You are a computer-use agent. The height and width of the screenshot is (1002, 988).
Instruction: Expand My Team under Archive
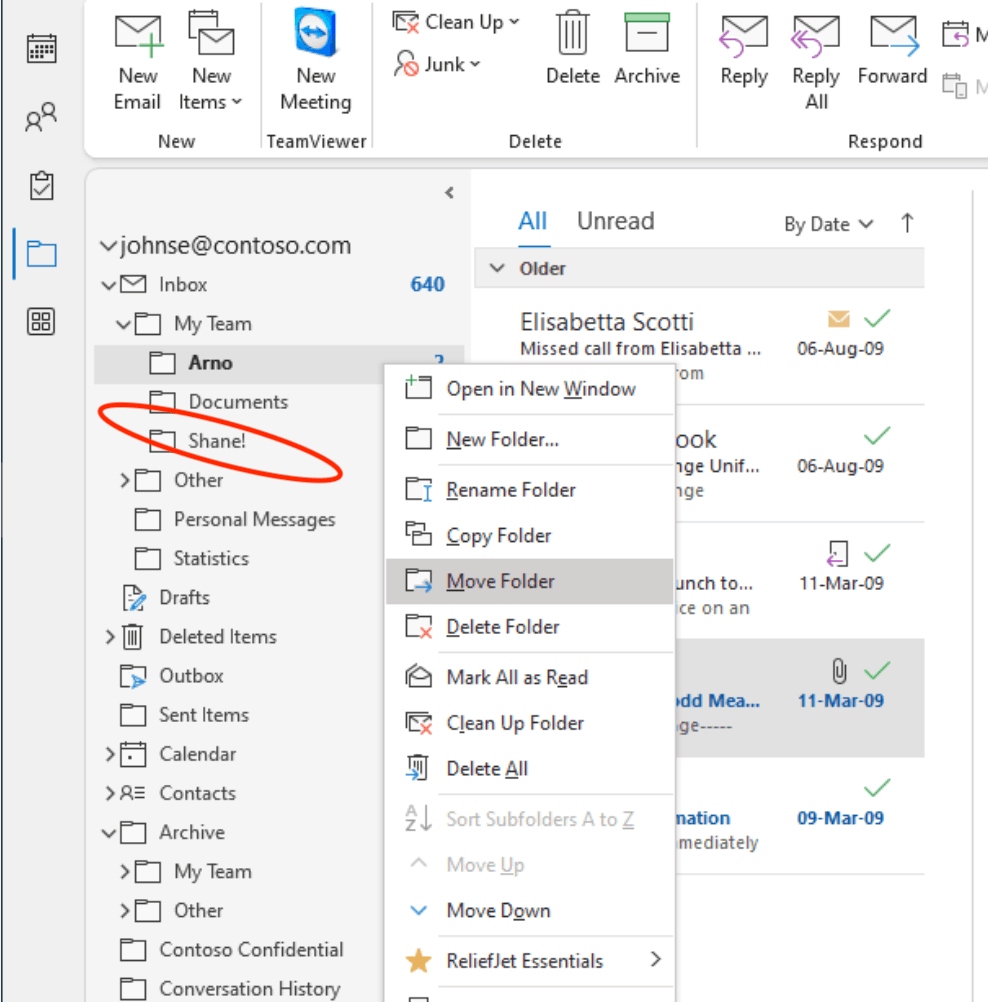point(125,872)
